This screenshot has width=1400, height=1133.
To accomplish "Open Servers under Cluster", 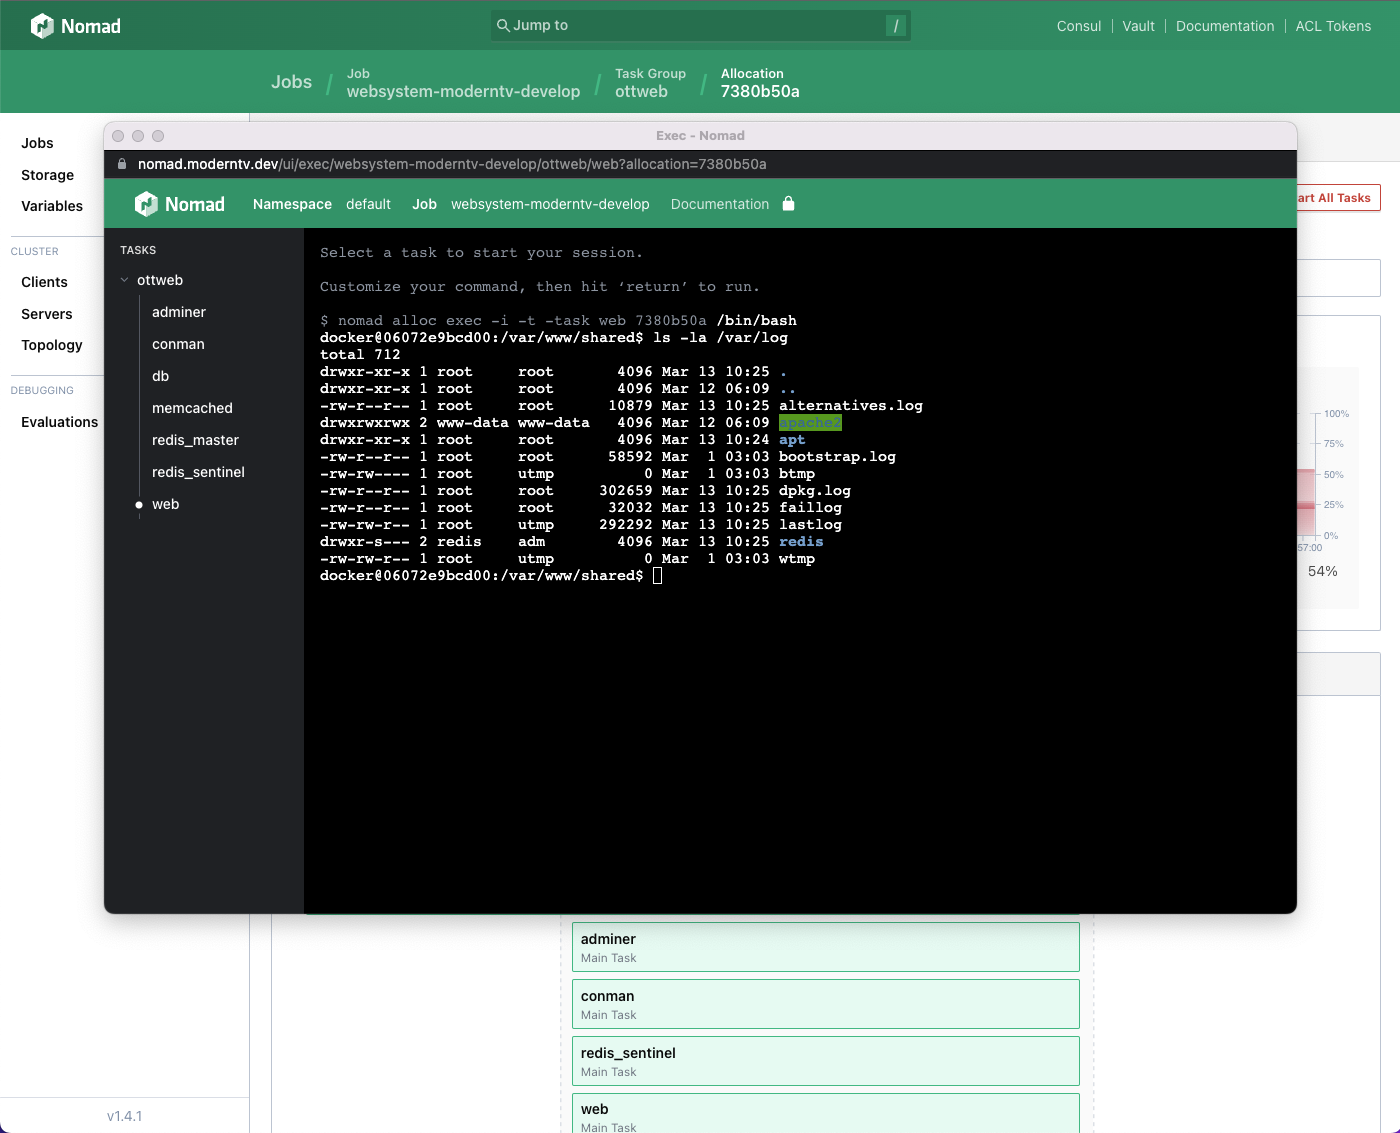I will pyautogui.click(x=47, y=314).
